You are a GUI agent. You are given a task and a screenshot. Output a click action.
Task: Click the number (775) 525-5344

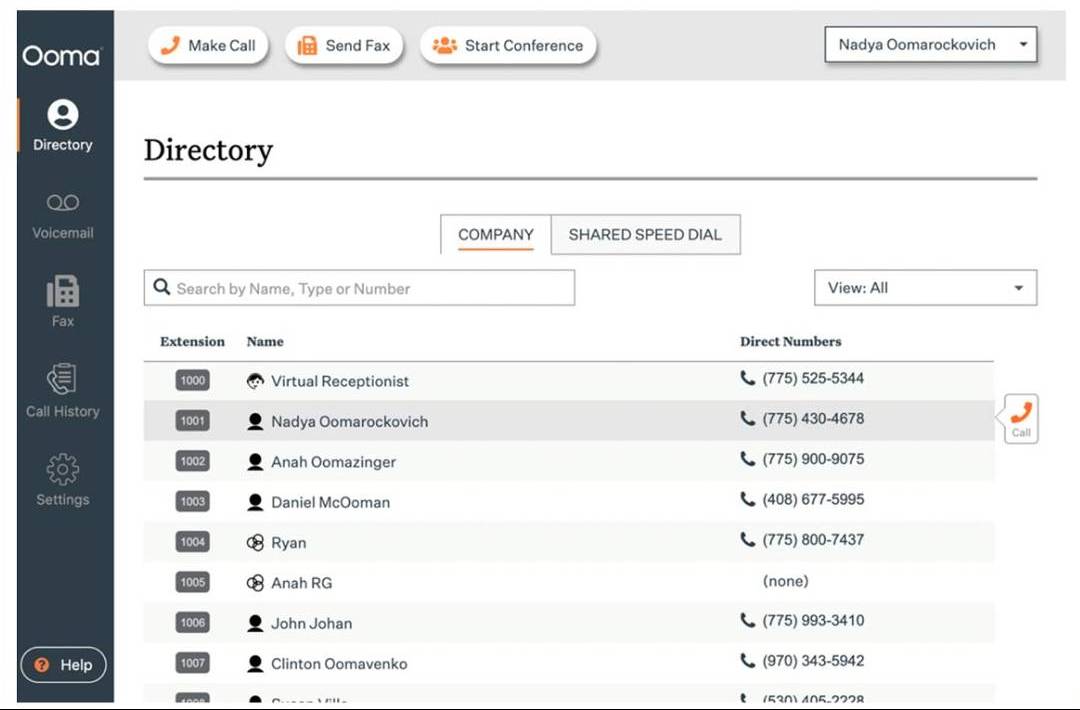(813, 378)
